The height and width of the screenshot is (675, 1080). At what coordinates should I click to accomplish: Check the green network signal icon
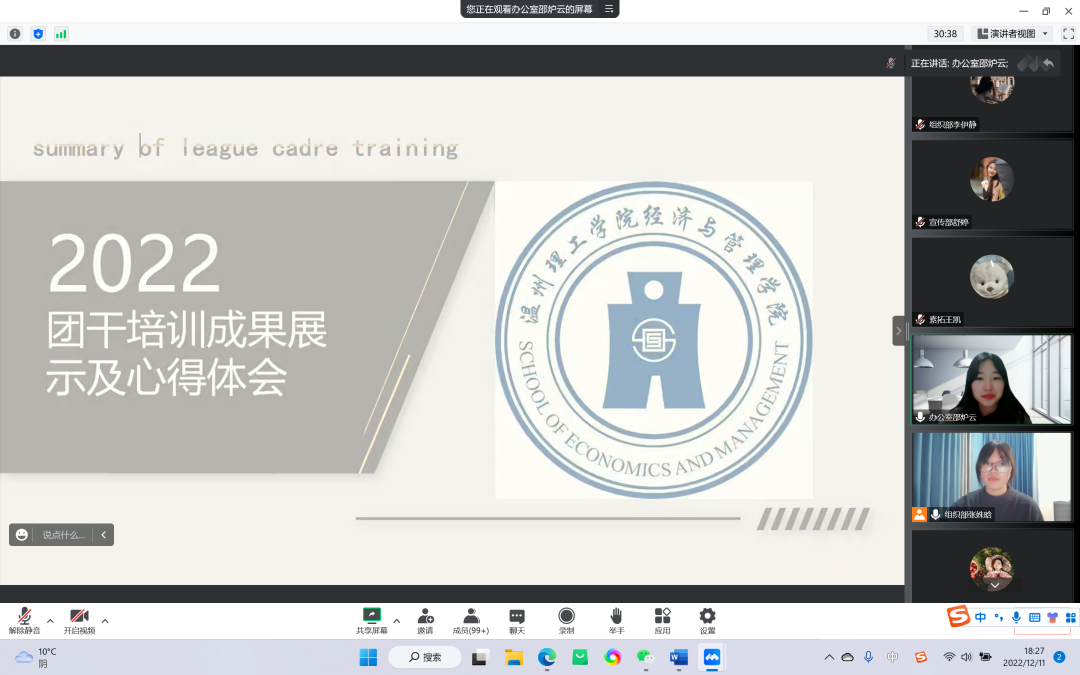61,34
